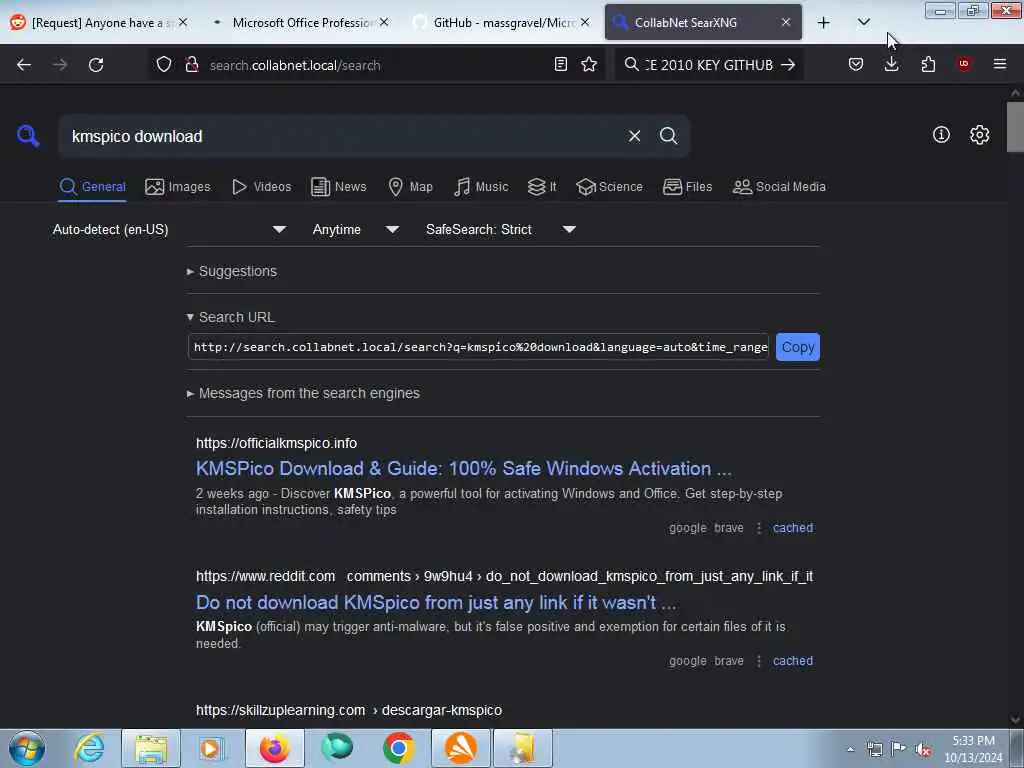
Task: Switch to the Music category tab
Action: click(481, 187)
